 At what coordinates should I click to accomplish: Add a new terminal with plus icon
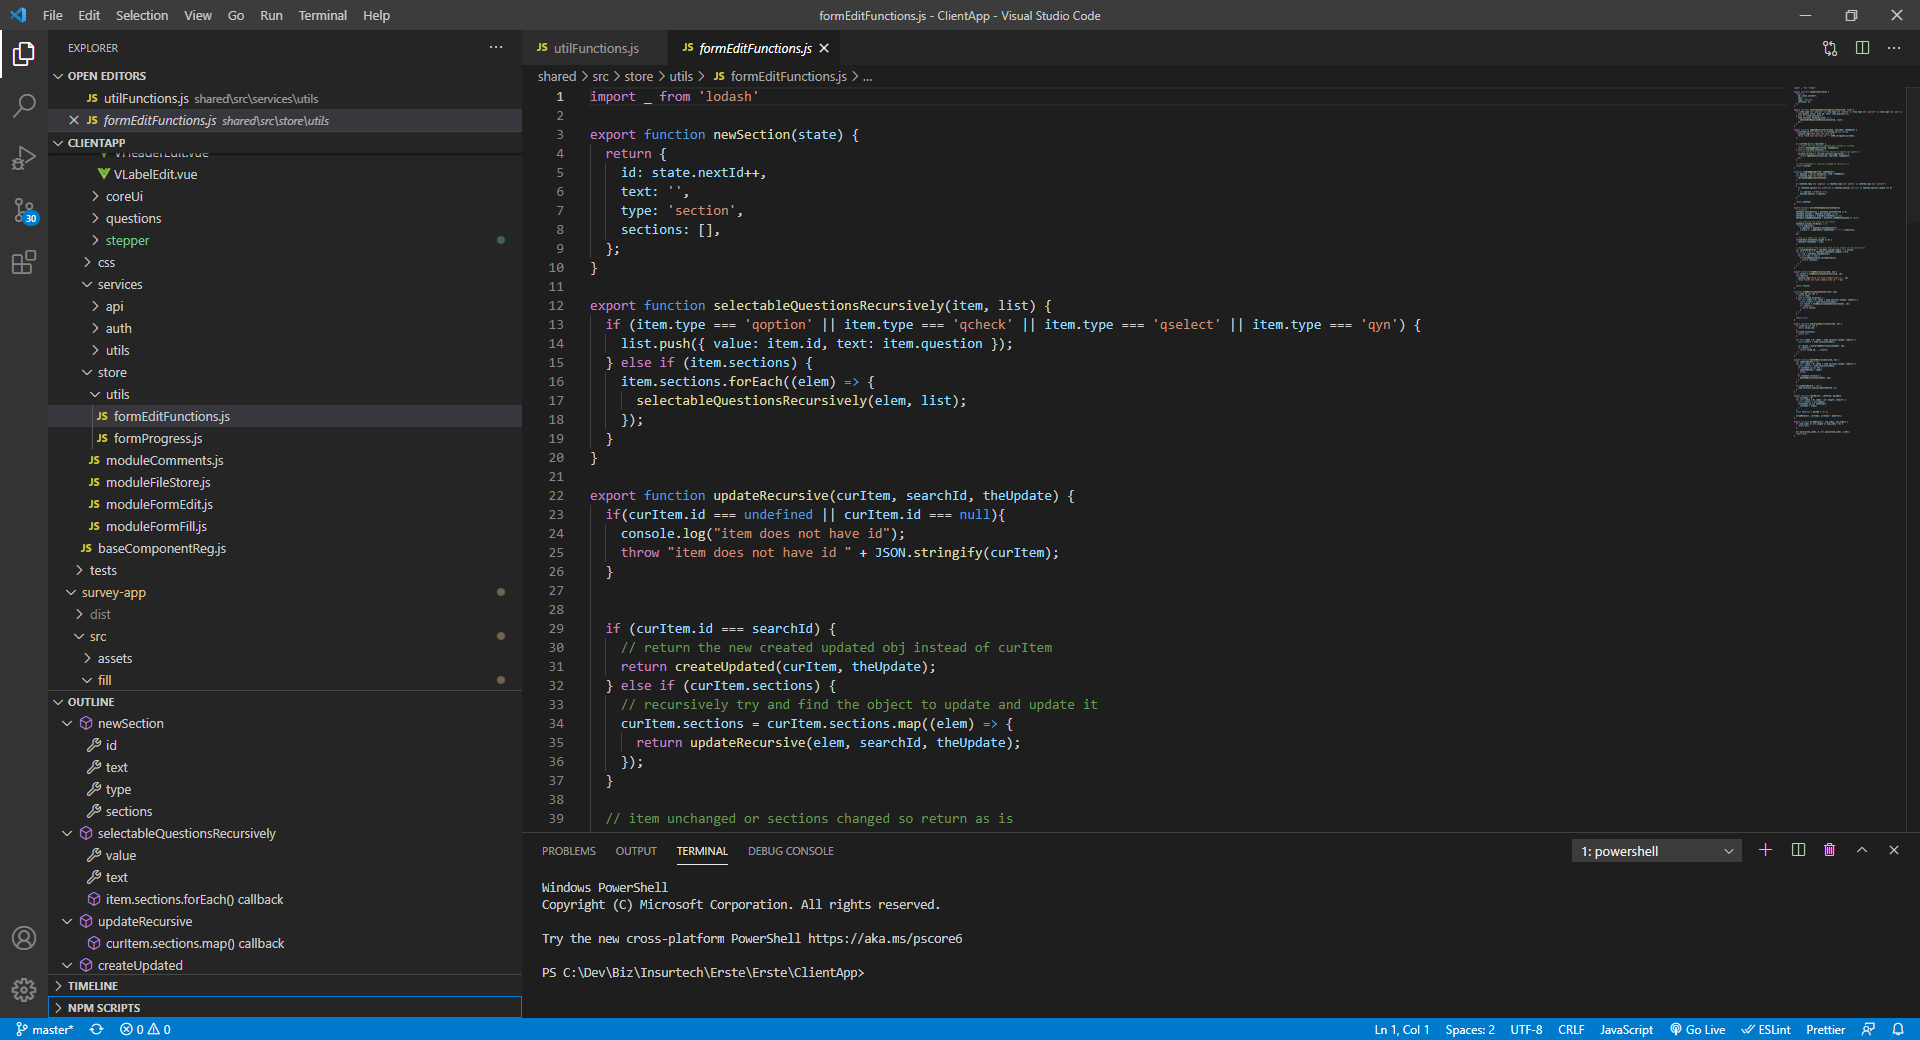tap(1765, 850)
